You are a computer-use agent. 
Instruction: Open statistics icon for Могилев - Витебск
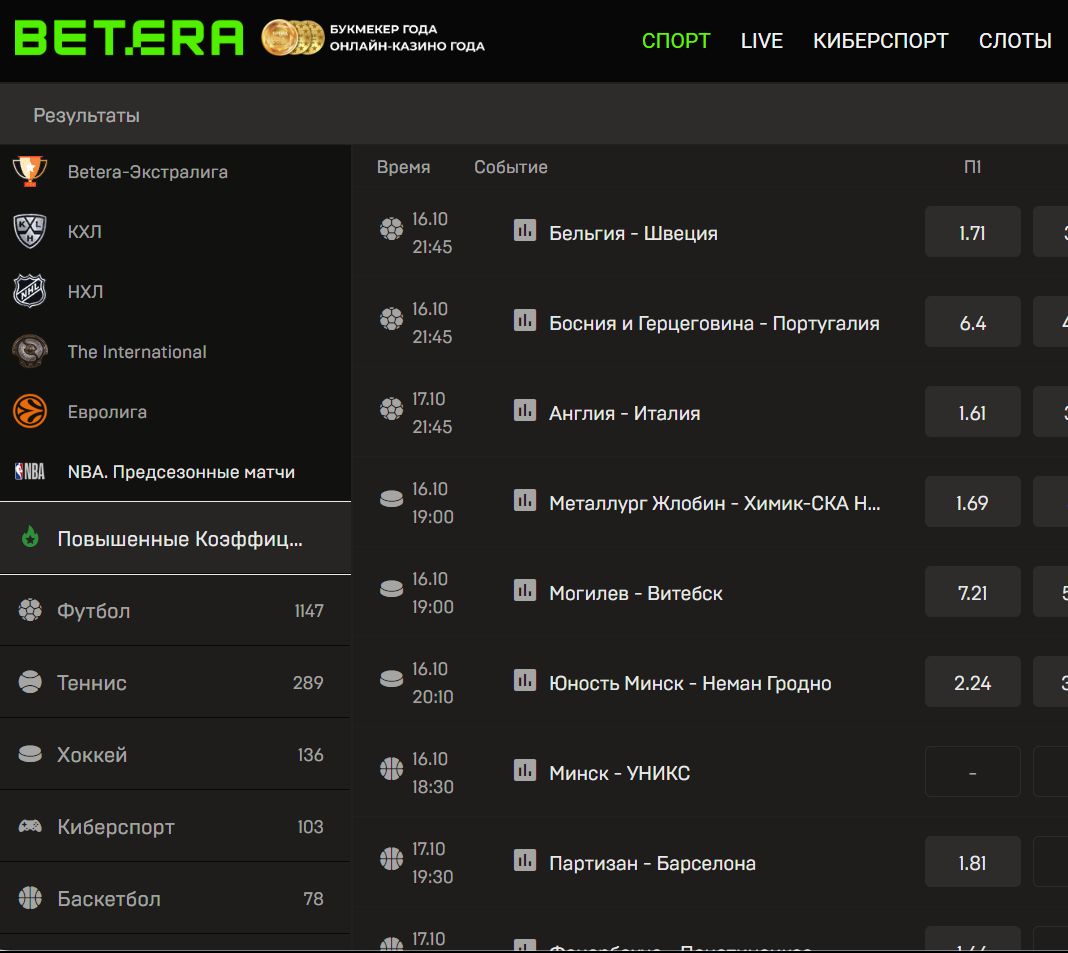524,590
